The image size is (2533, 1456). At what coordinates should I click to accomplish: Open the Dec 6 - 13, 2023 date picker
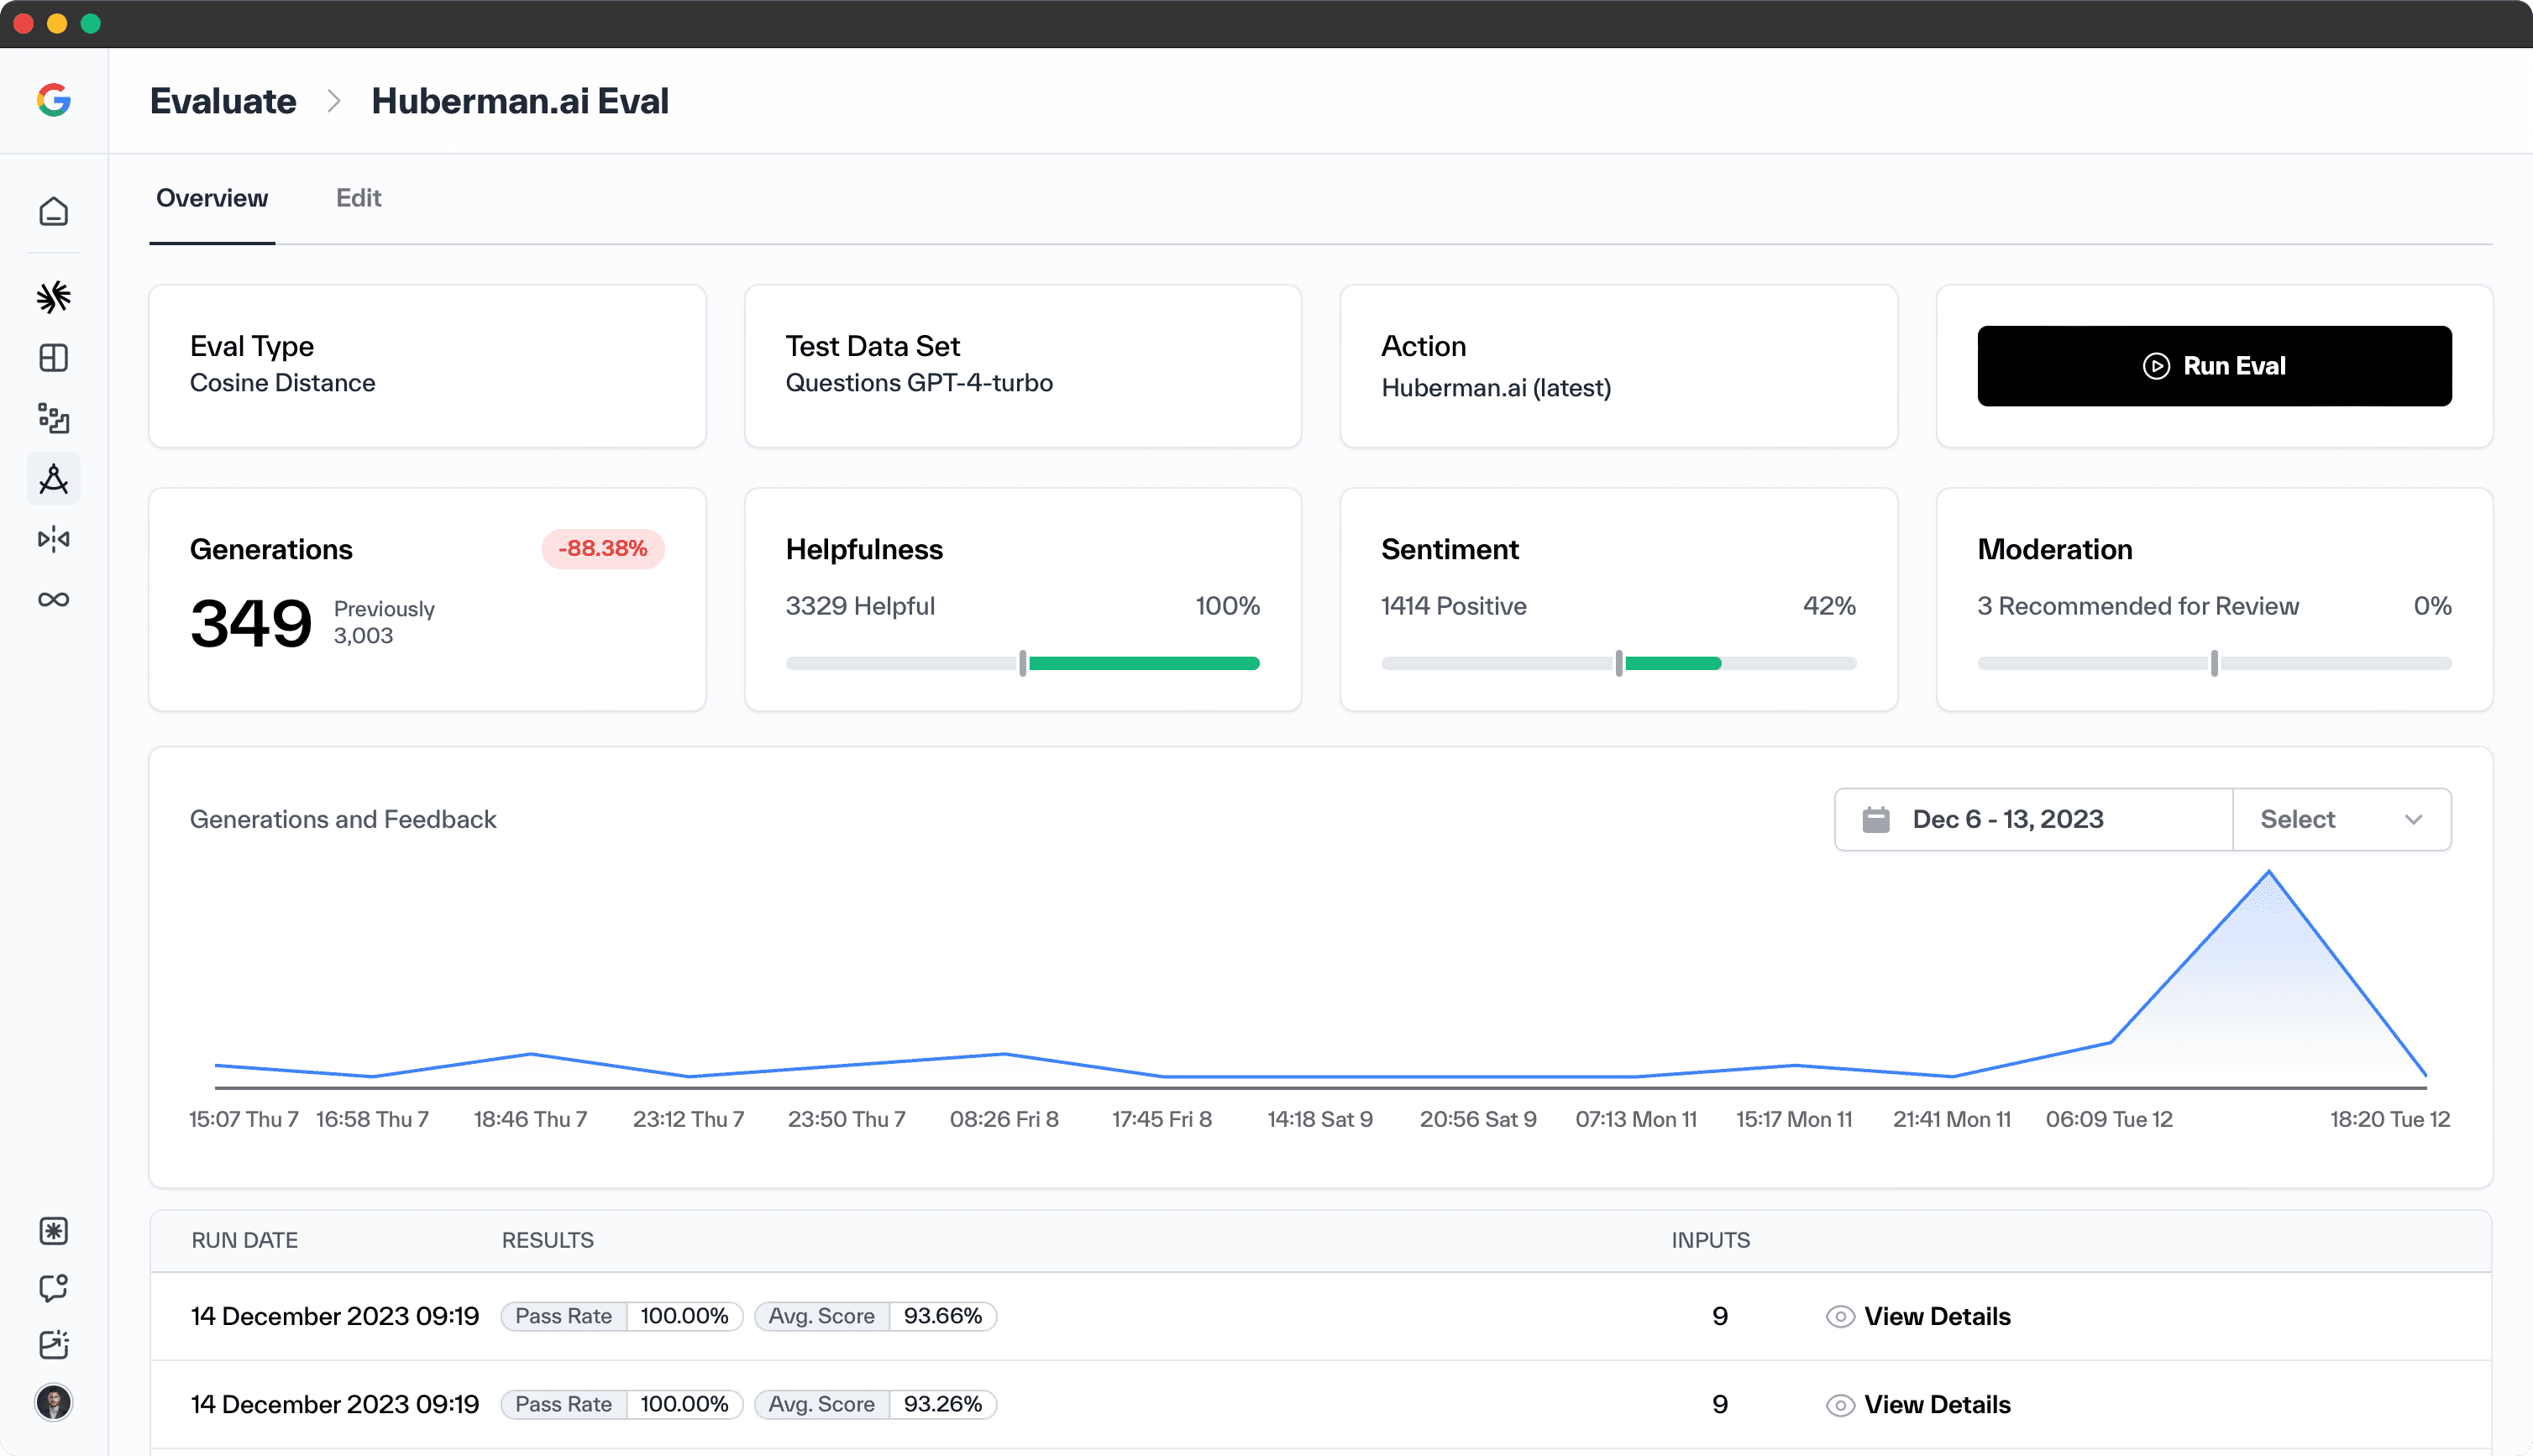pyautogui.click(x=2032, y=819)
